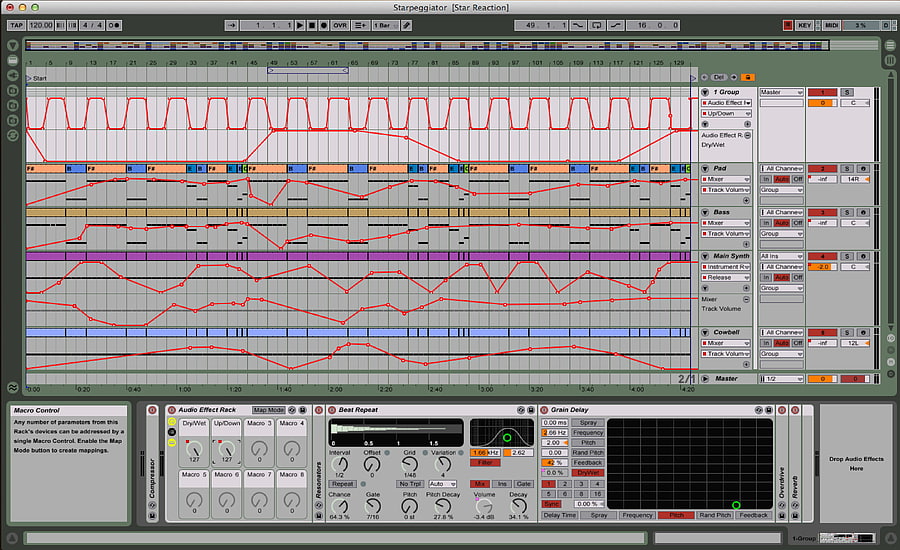Click the TAP tempo button

tap(16, 25)
